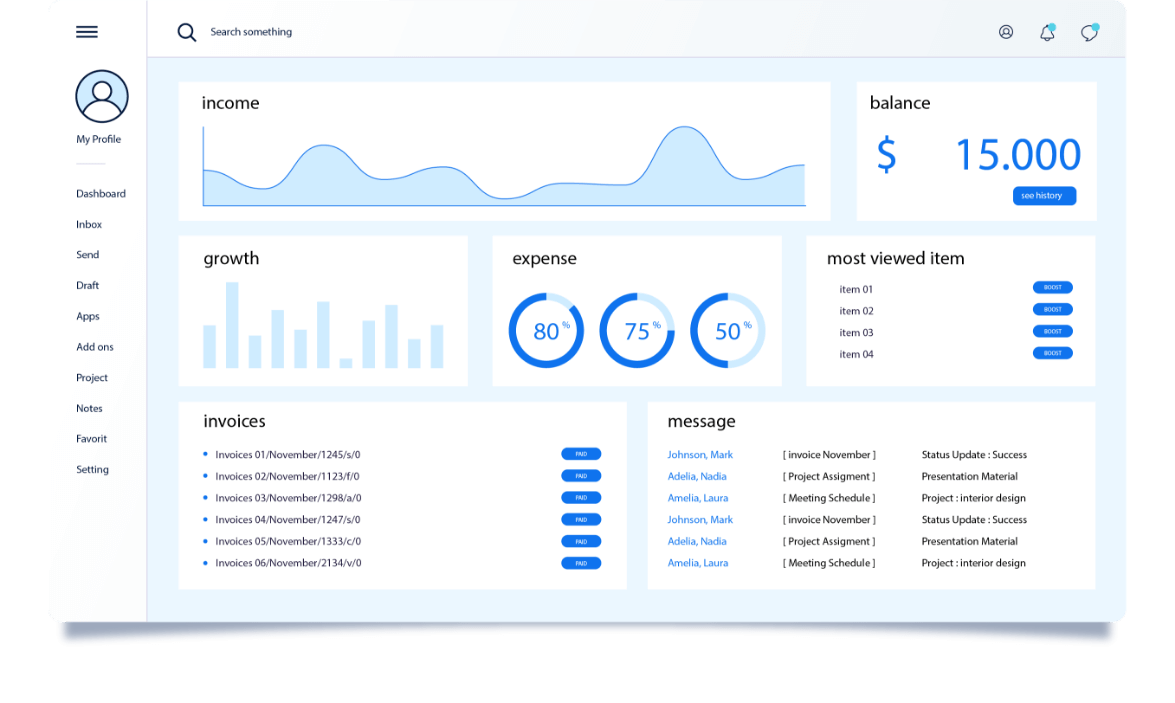Expand the Project sidebar entry

pyautogui.click(x=92, y=377)
